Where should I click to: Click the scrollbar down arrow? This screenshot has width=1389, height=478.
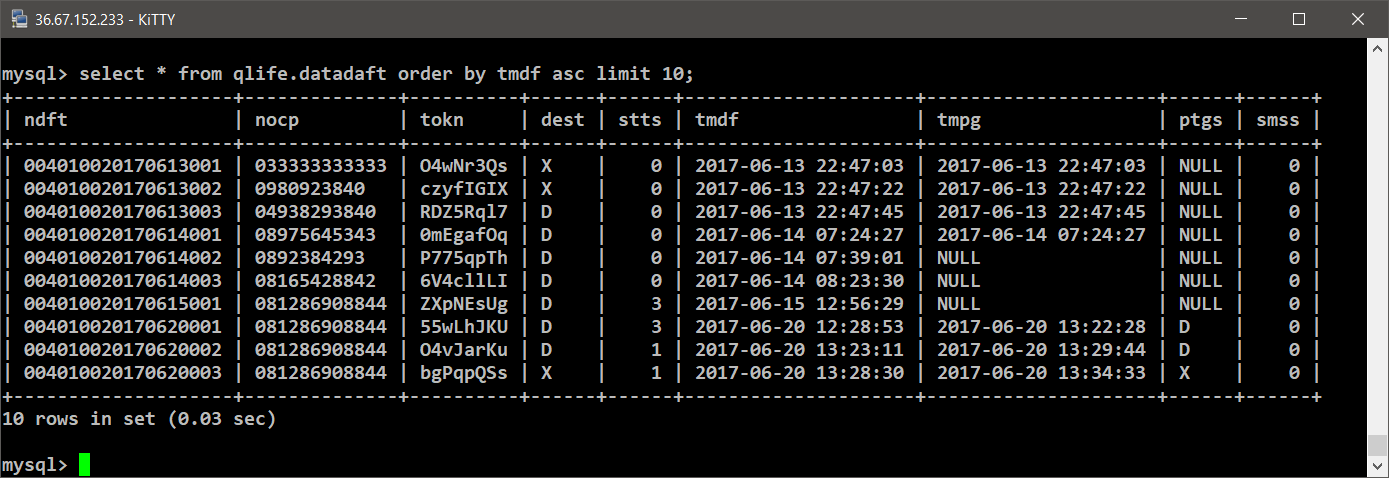1378,467
